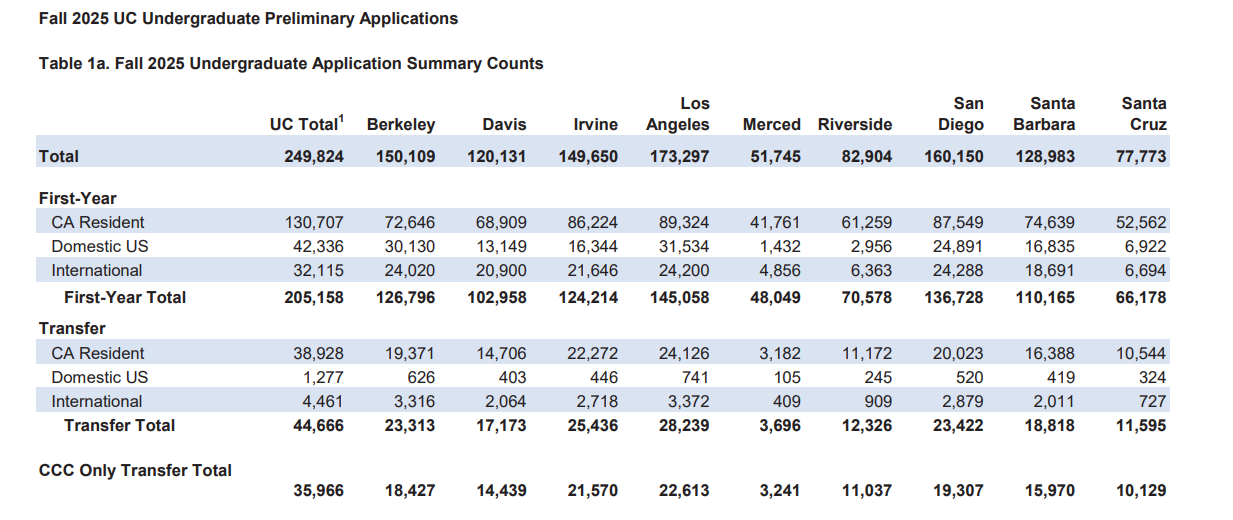Click the 'Transfer' section heading
Screen dimensions: 1233x520
pyautogui.click(x=72, y=328)
